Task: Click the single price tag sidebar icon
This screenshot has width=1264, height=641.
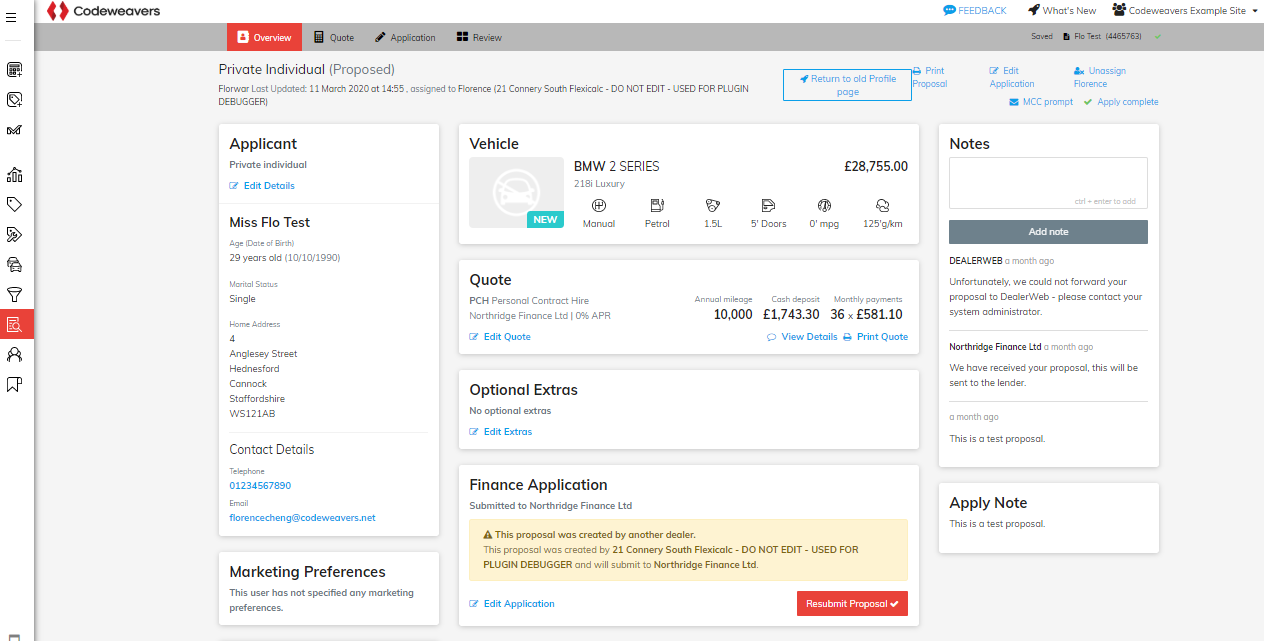Action: tap(15, 205)
